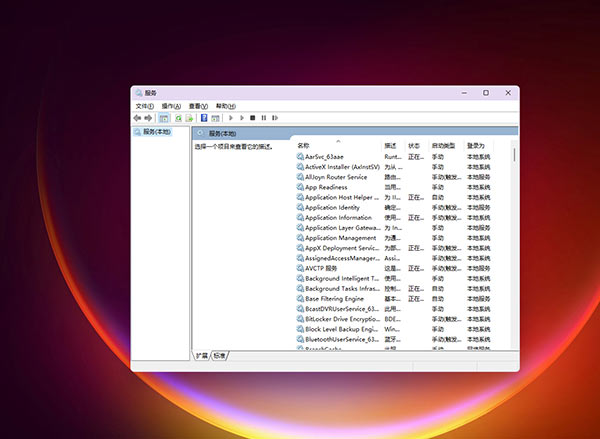
Task: Click 服务(本地) header in the details pane
Action: click(x=222, y=134)
